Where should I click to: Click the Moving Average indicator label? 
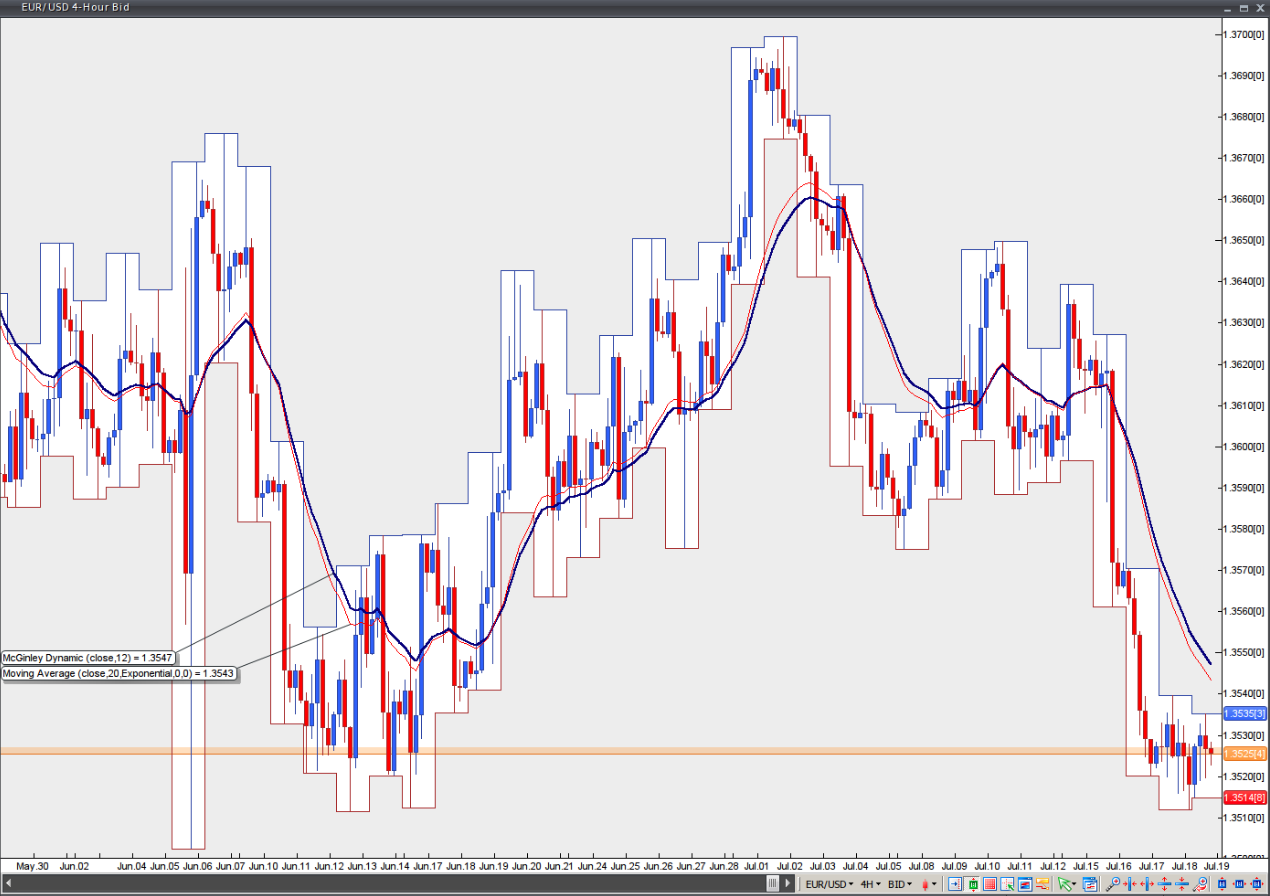118,674
